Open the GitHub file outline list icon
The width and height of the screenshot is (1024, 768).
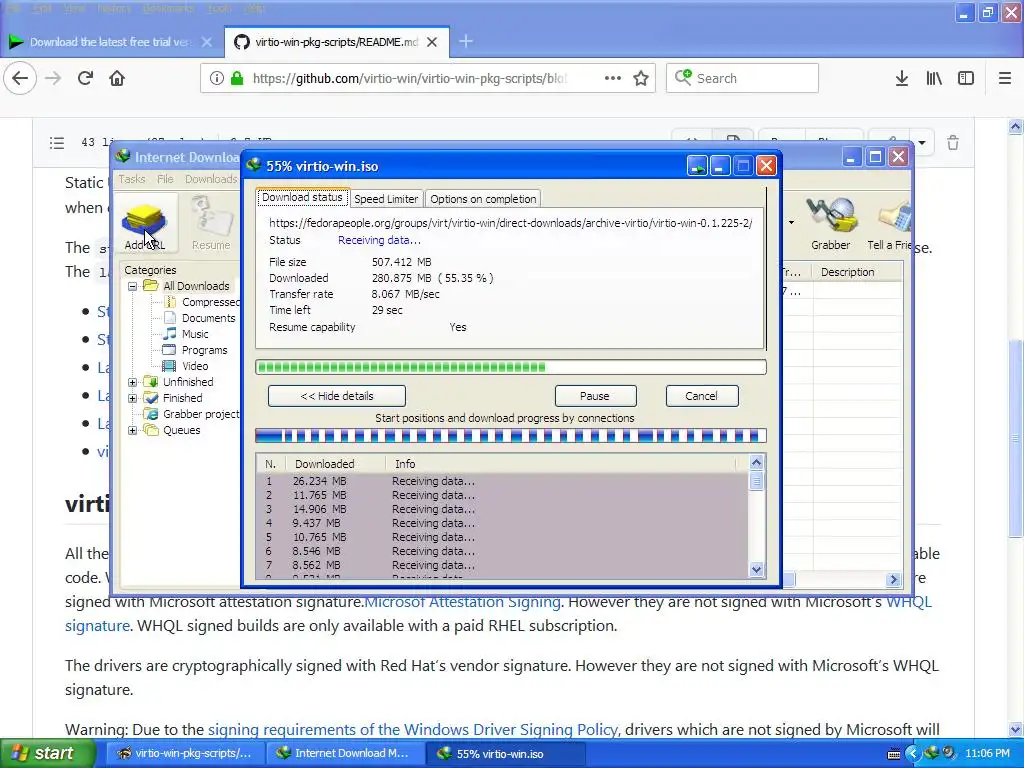[57, 142]
